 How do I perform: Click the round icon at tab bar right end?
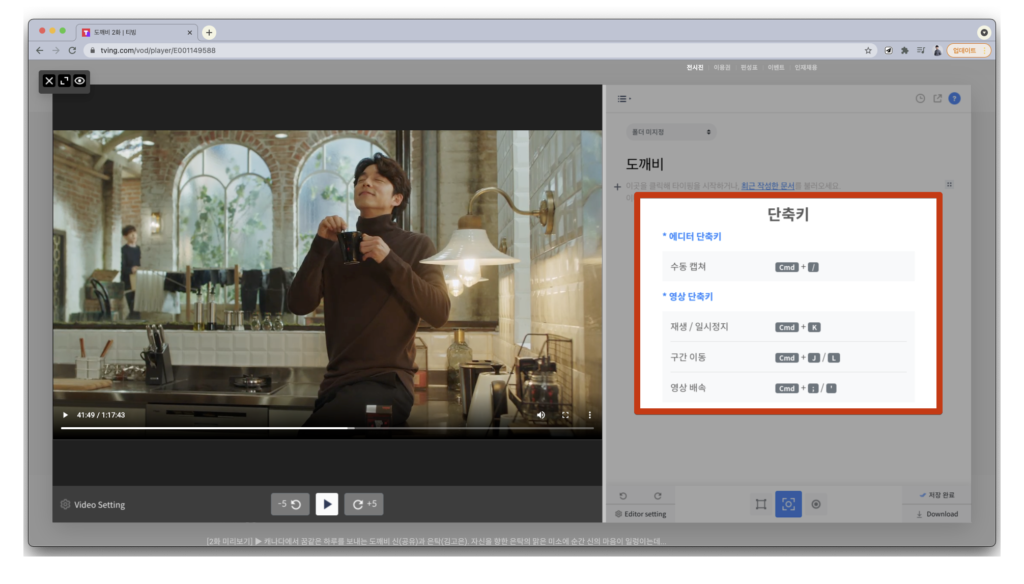tap(984, 32)
